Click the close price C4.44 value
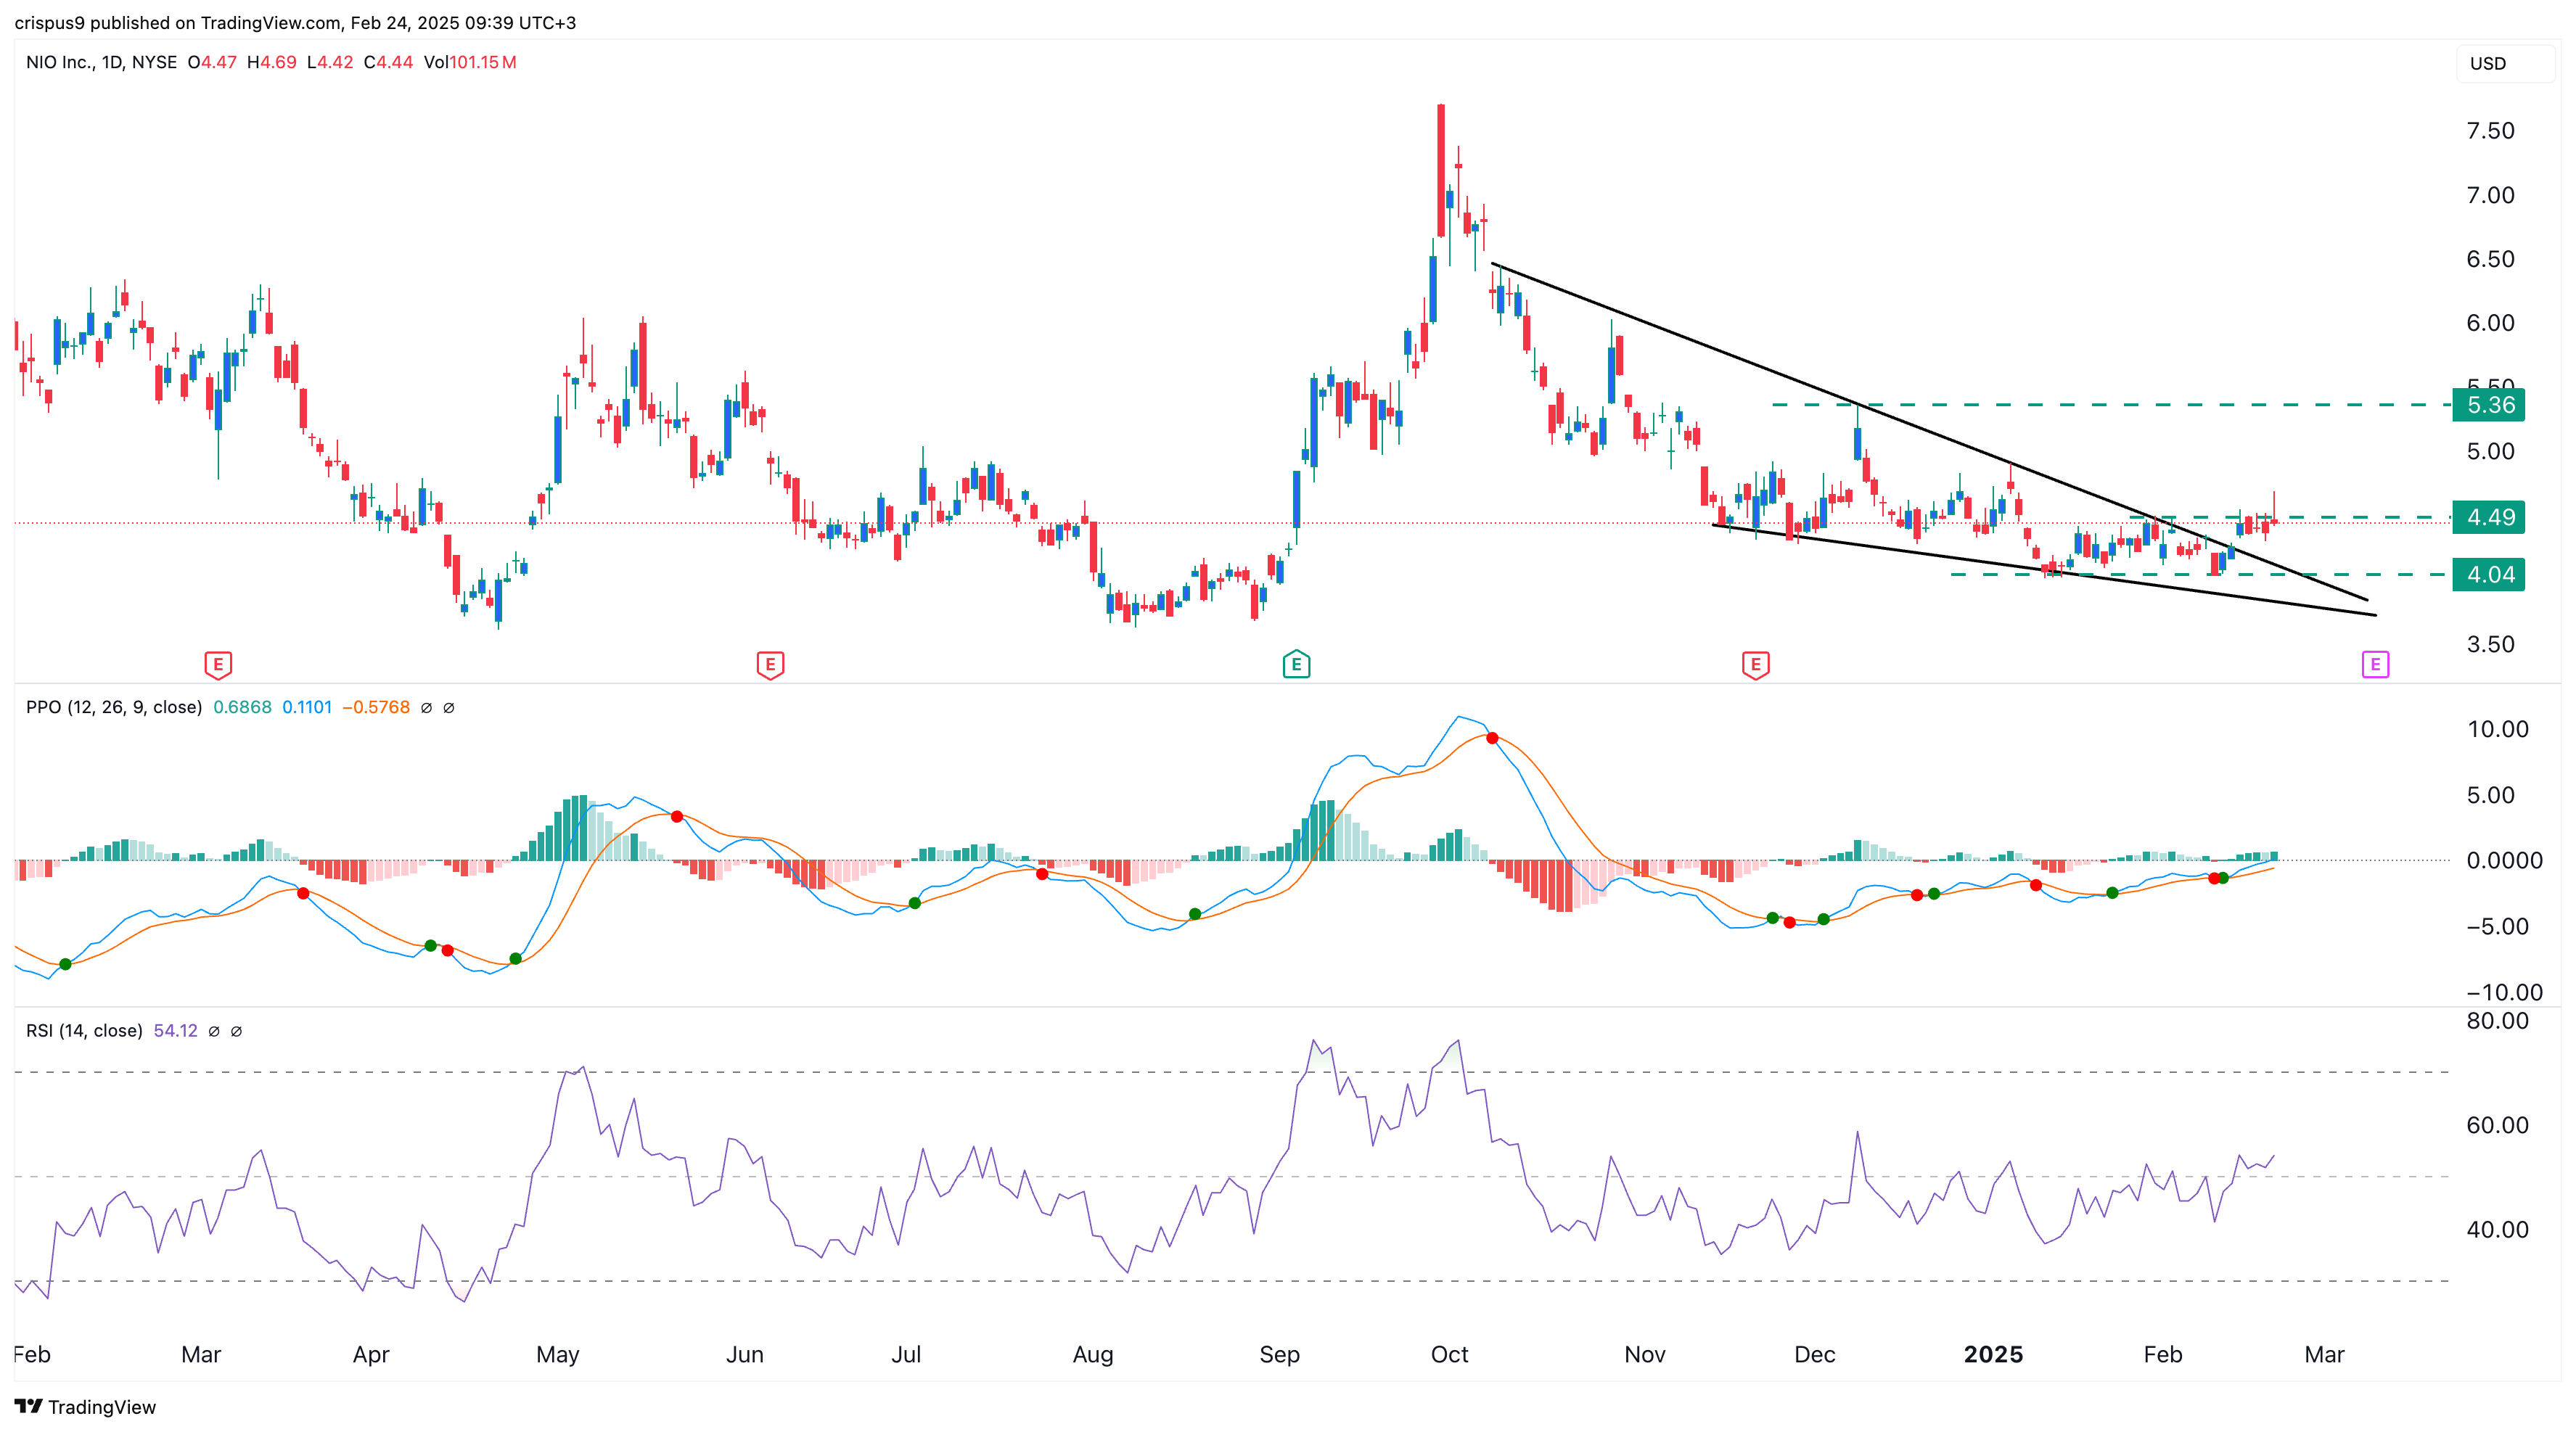 pyautogui.click(x=388, y=62)
